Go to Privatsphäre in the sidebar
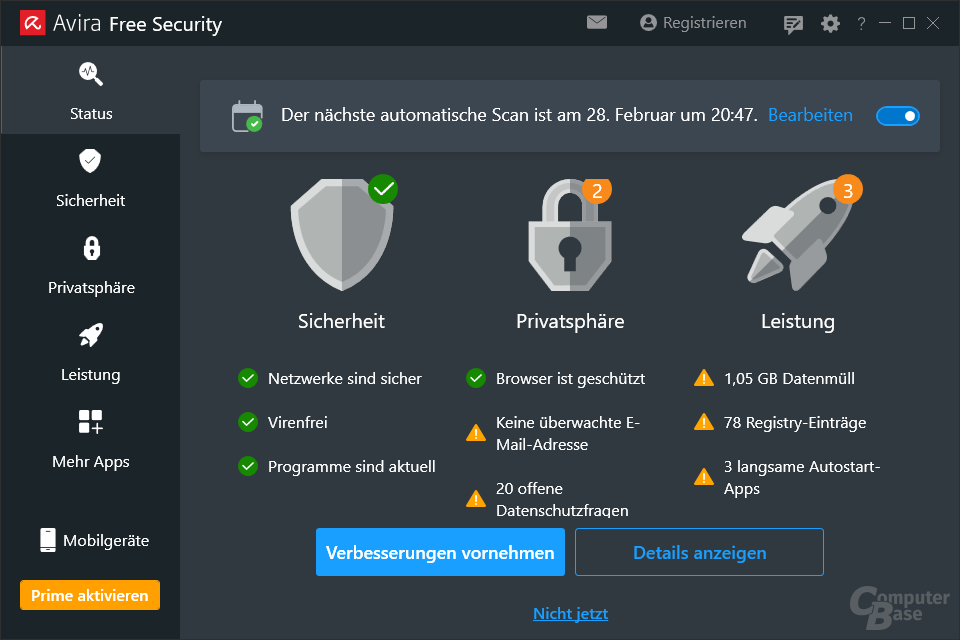The width and height of the screenshot is (960, 640). pos(91,264)
